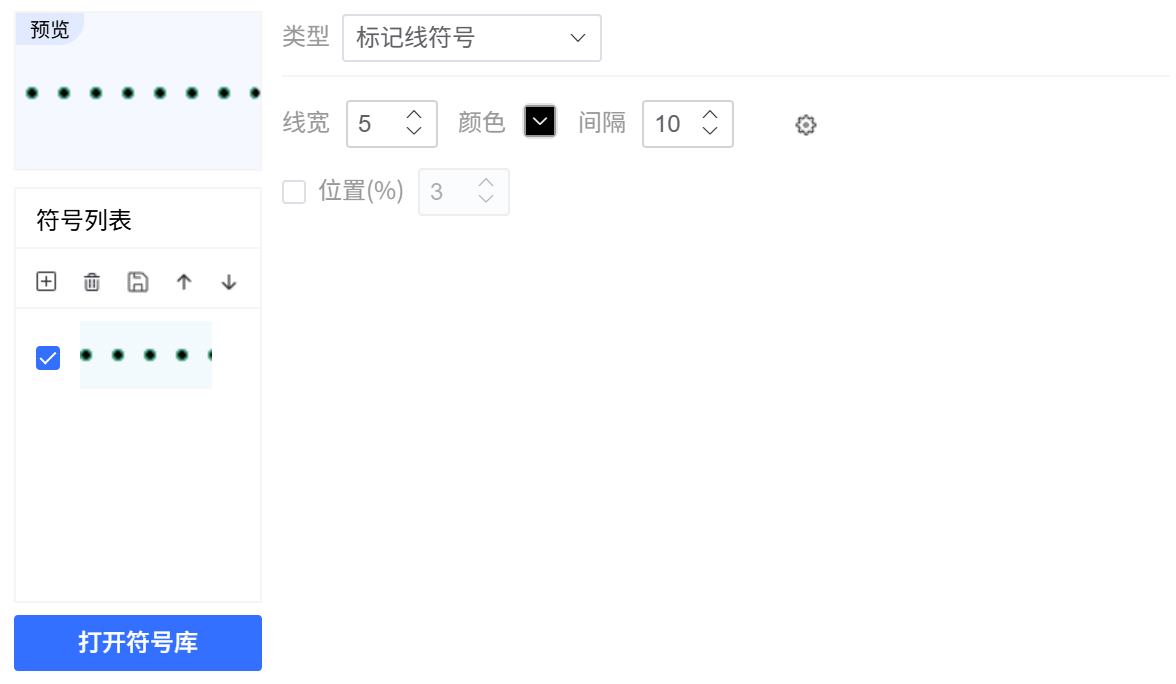1176x684 pixels.
Task: Uncheck the dotted line symbol layer checkbox
Action: coord(48,357)
